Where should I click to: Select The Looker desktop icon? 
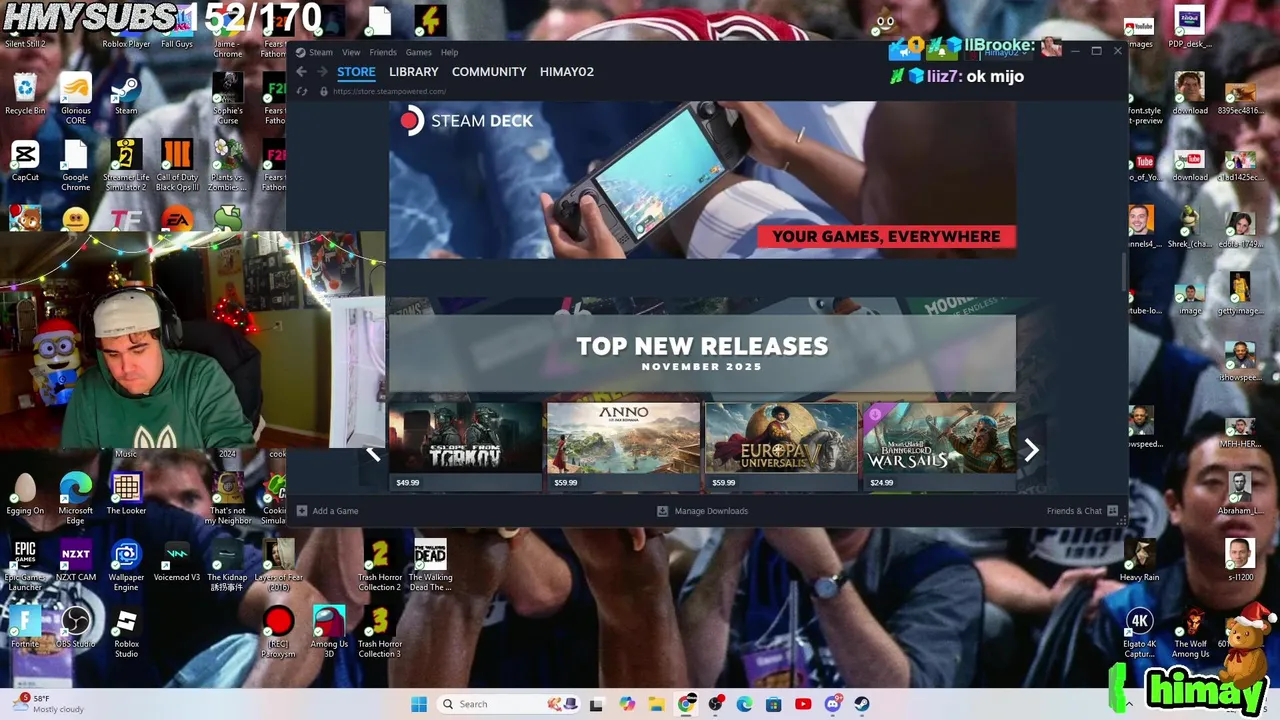click(x=126, y=494)
